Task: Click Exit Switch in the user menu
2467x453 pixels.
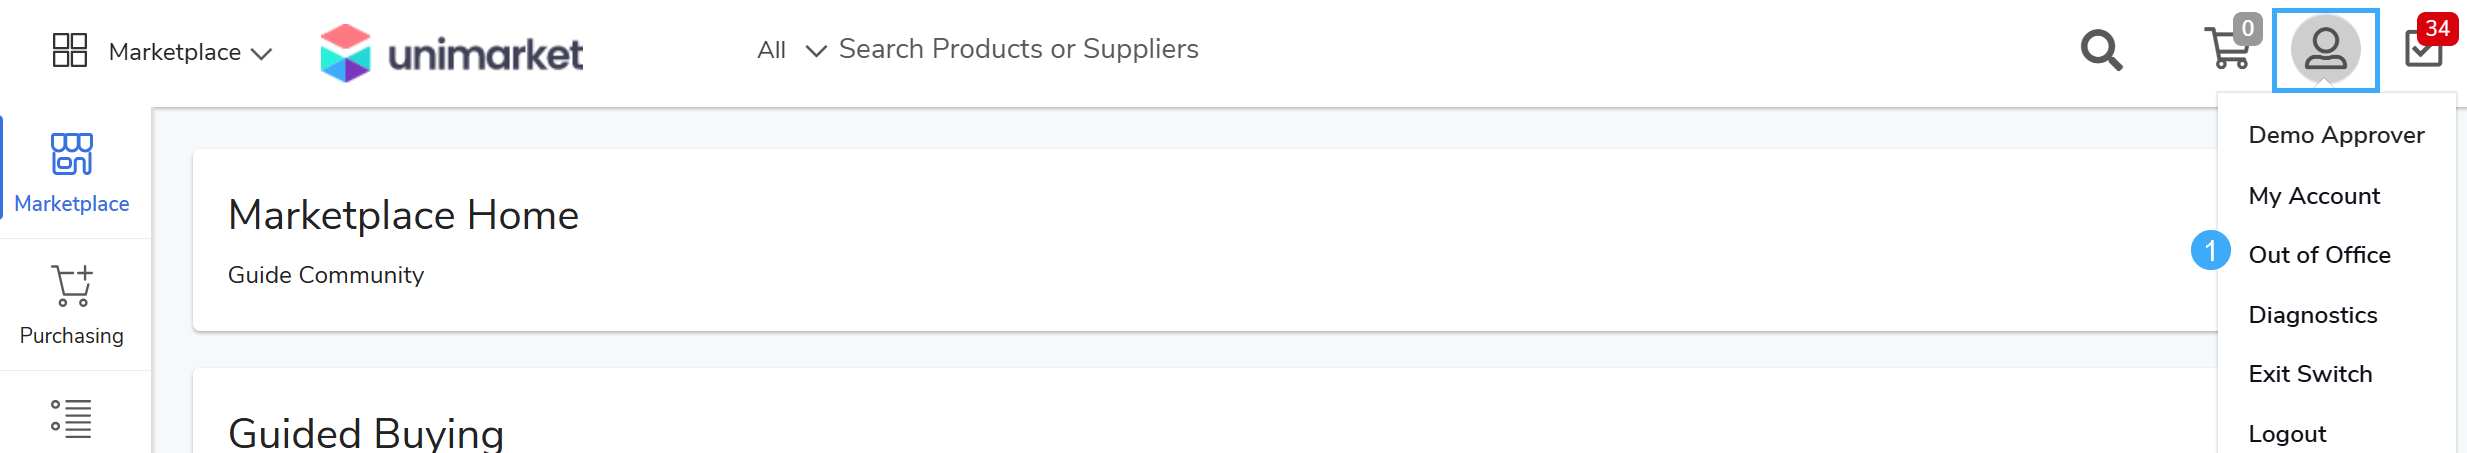Action: pos(2310,374)
